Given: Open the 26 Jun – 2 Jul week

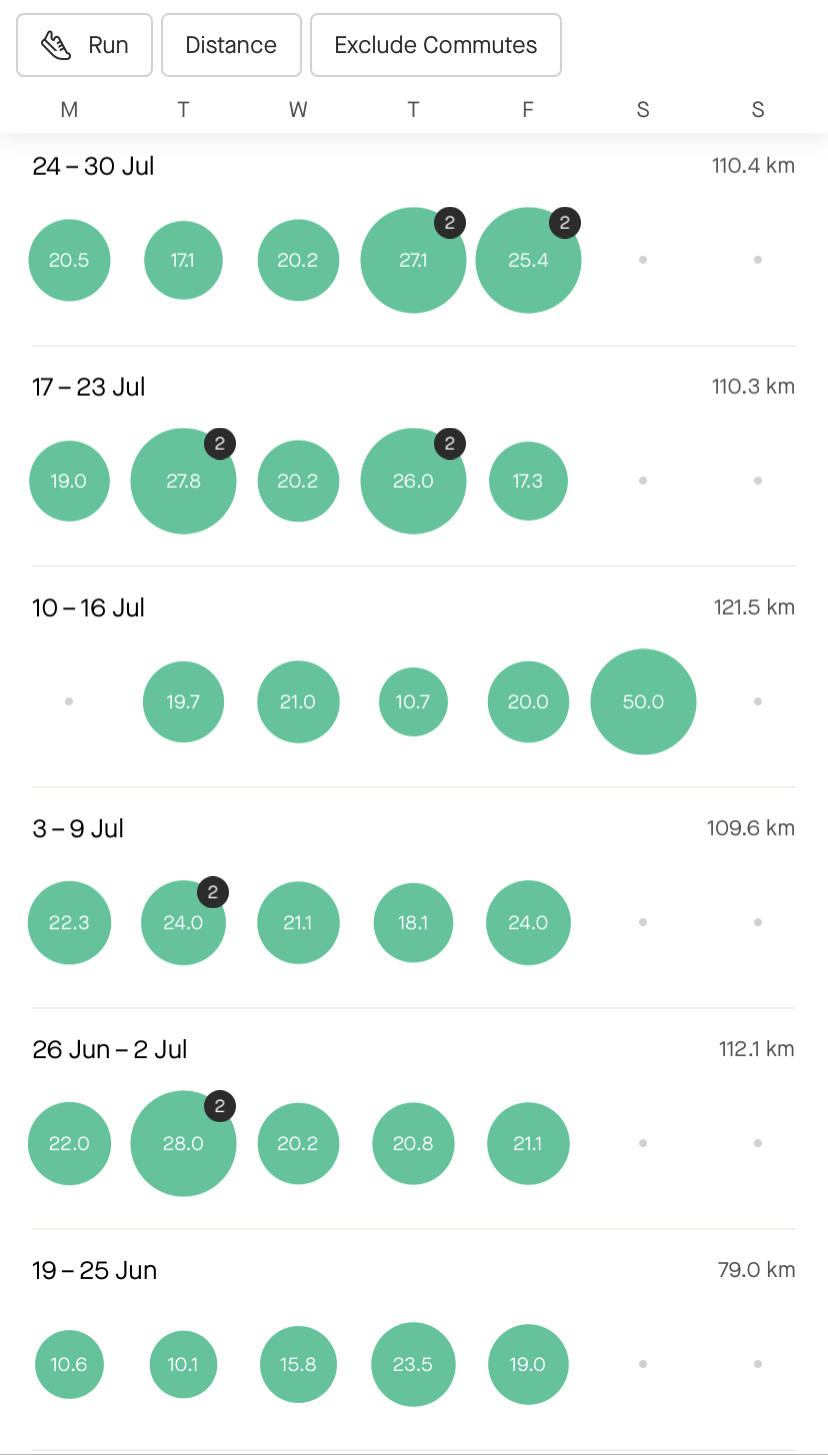Looking at the screenshot, I should pyautogui.click(x=110, y=1050).
